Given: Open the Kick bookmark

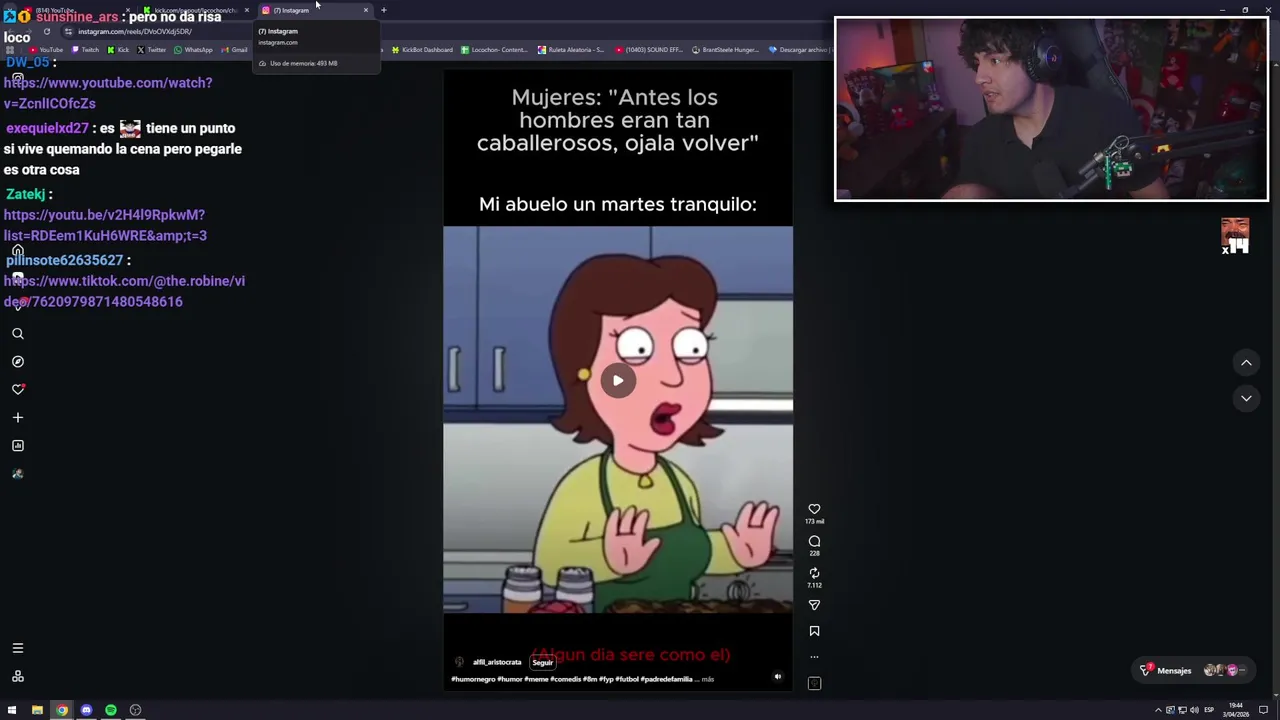Looking at the screenshot, I should coord(119,49).
